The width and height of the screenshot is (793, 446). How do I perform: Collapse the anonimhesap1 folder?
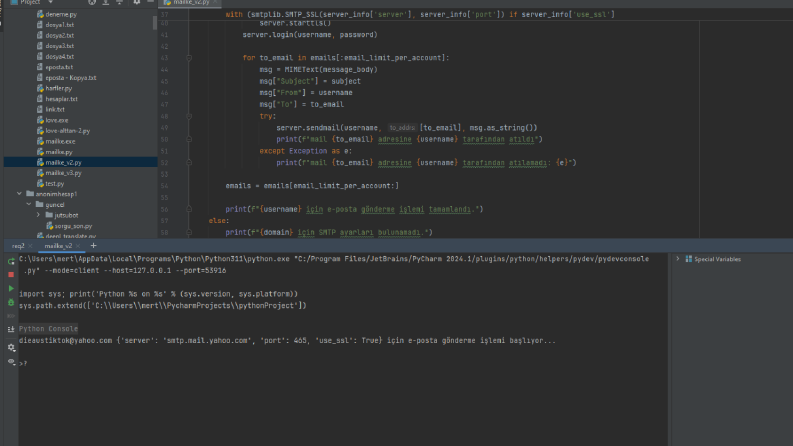coord(19,194)
